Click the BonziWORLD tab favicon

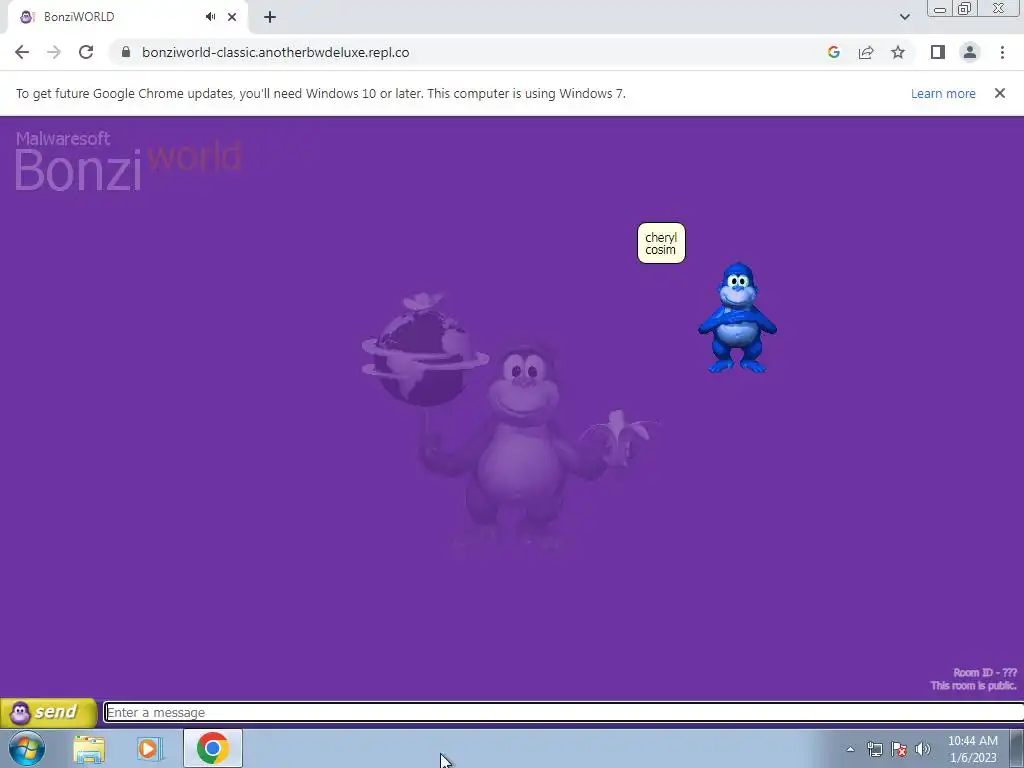pos(27,17)
